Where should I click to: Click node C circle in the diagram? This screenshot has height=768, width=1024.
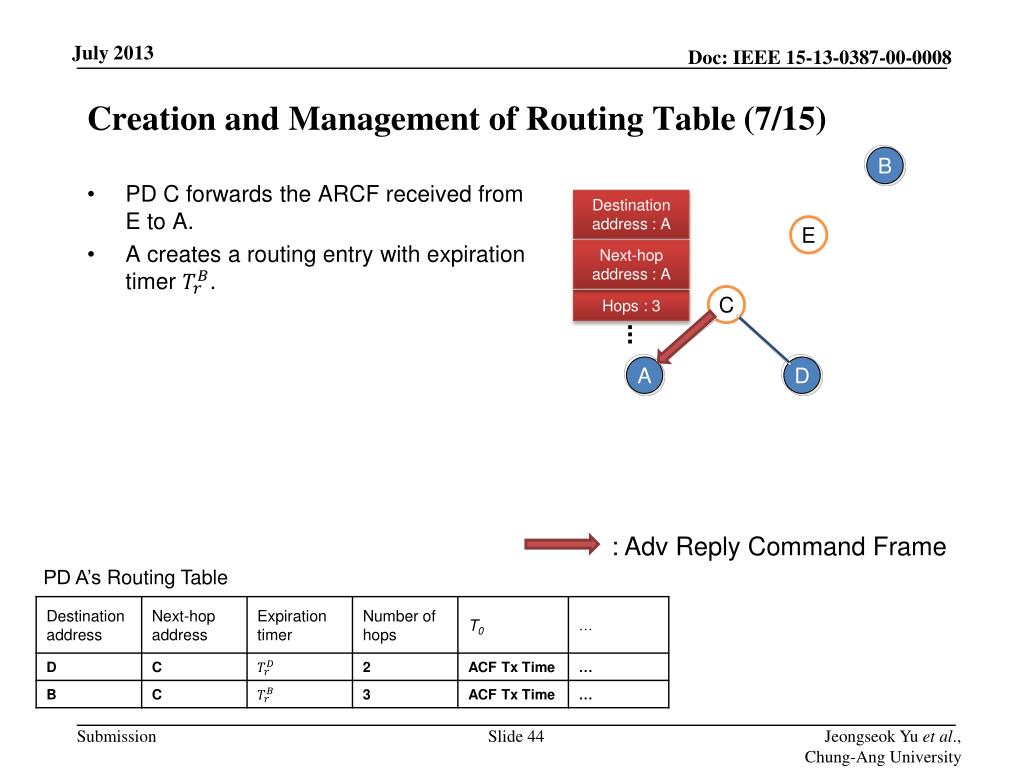click(x=726, y=304)
